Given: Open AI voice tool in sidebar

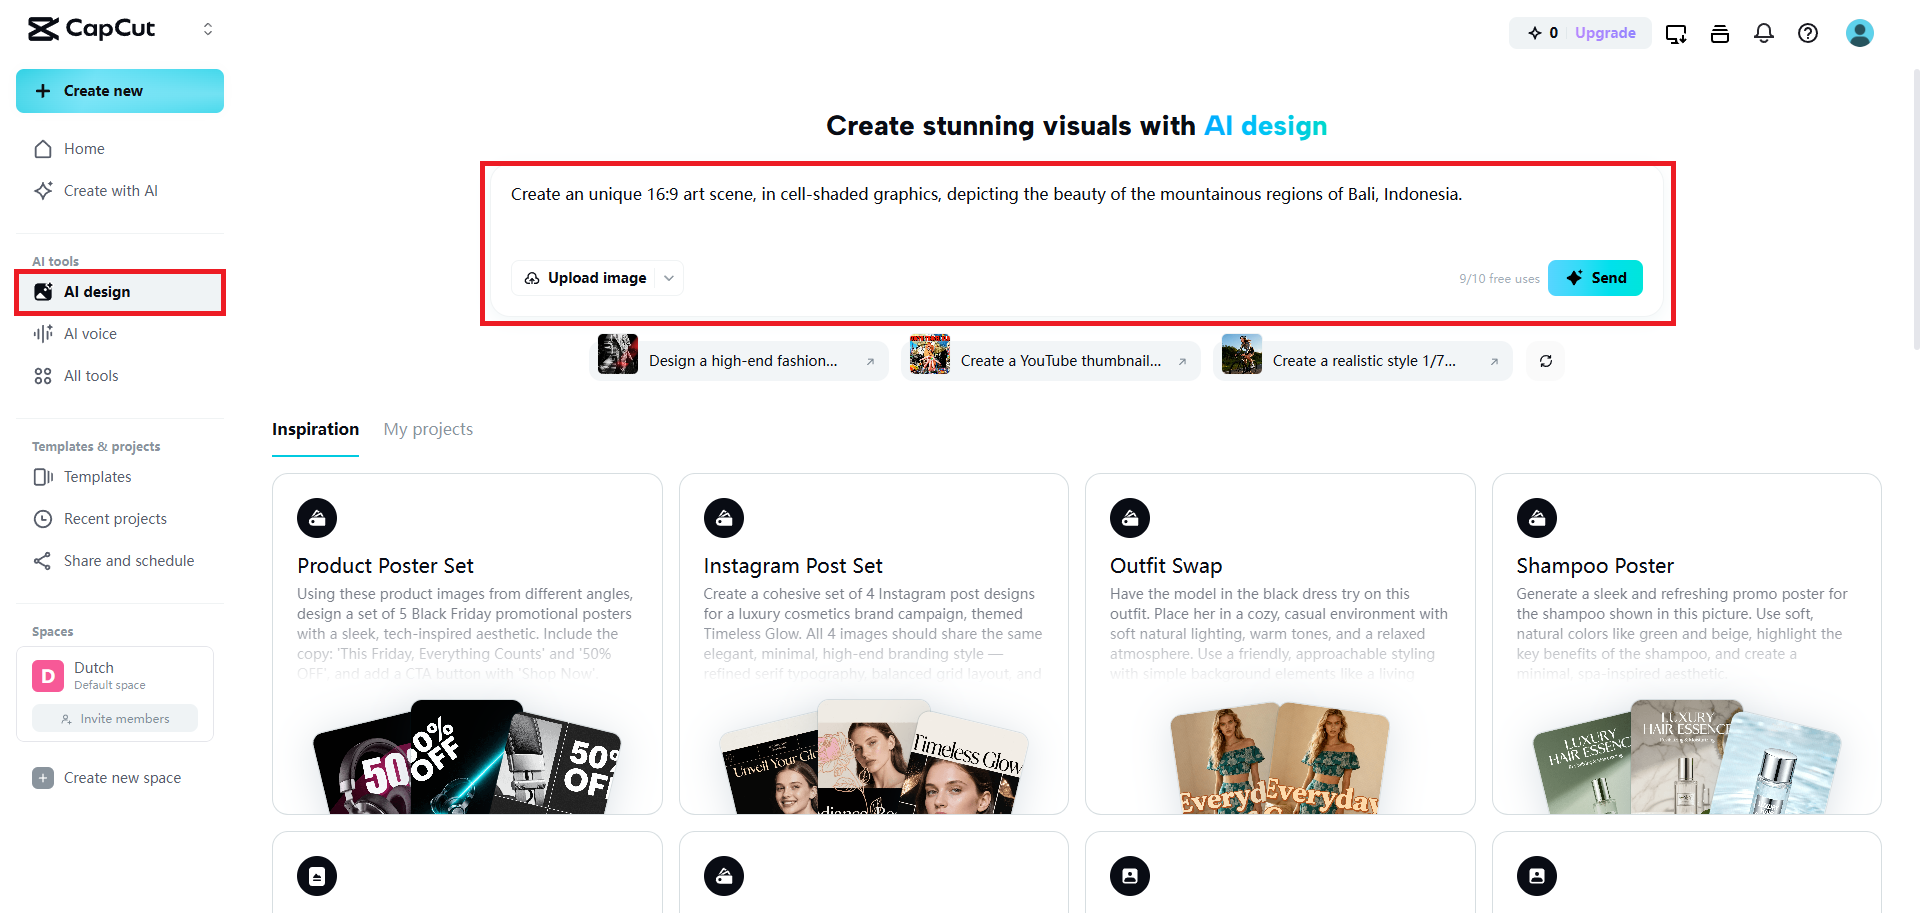Looking at the screenshot, I should (90, 334).
